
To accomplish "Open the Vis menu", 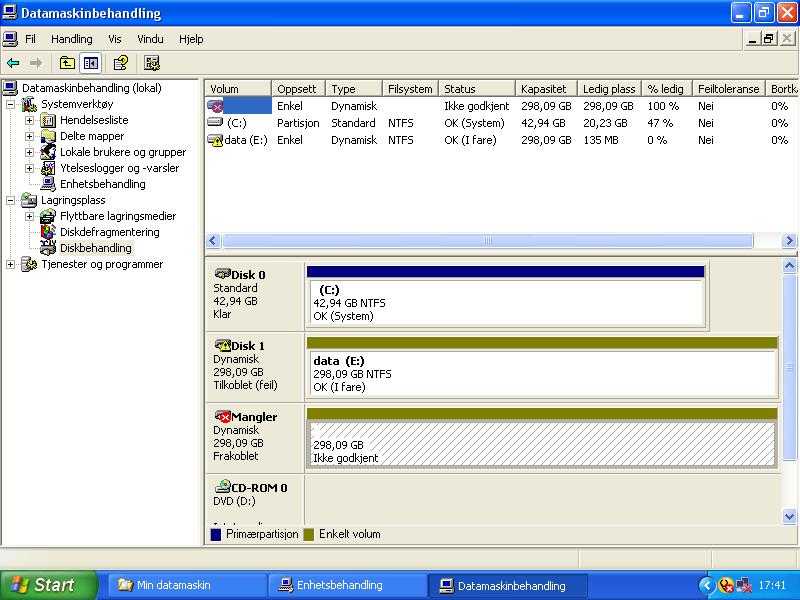I will pos(115,39).
